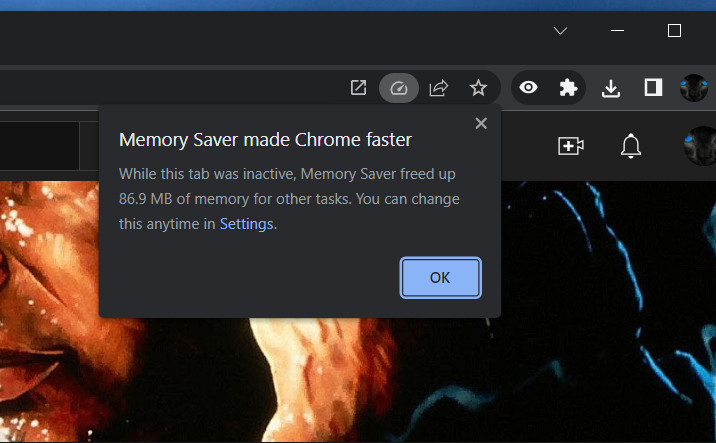Open the Chrome profile avatar
The width and height of the screenshot is (716, 443).
[x=694, y=88]
